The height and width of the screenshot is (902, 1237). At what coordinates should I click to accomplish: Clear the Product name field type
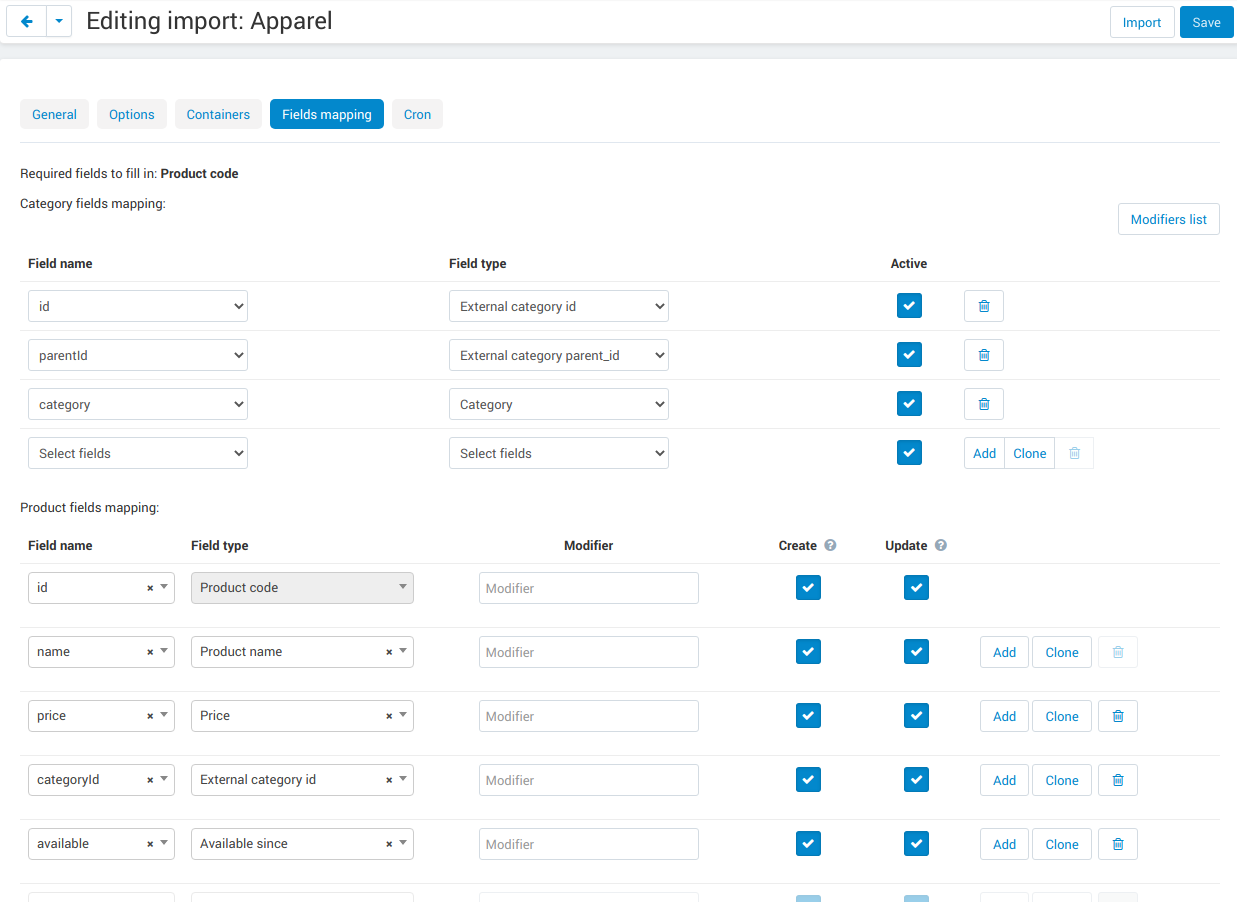pos(389,652)
